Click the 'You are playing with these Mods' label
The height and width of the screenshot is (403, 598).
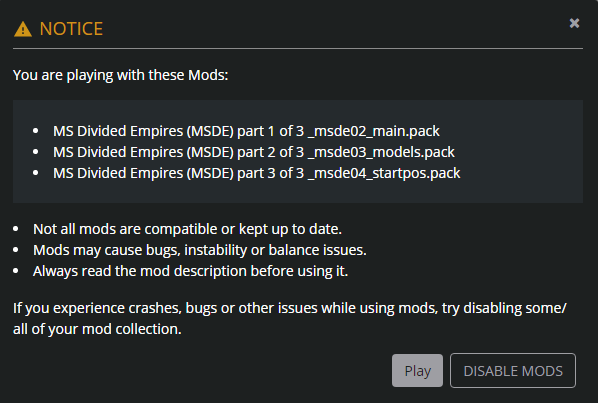point(121,75)
